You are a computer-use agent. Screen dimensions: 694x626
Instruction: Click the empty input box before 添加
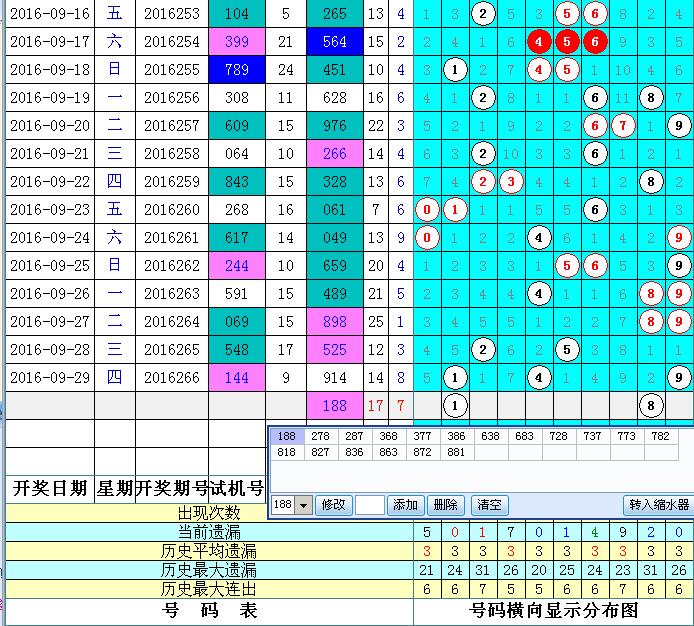pos(370,505)
